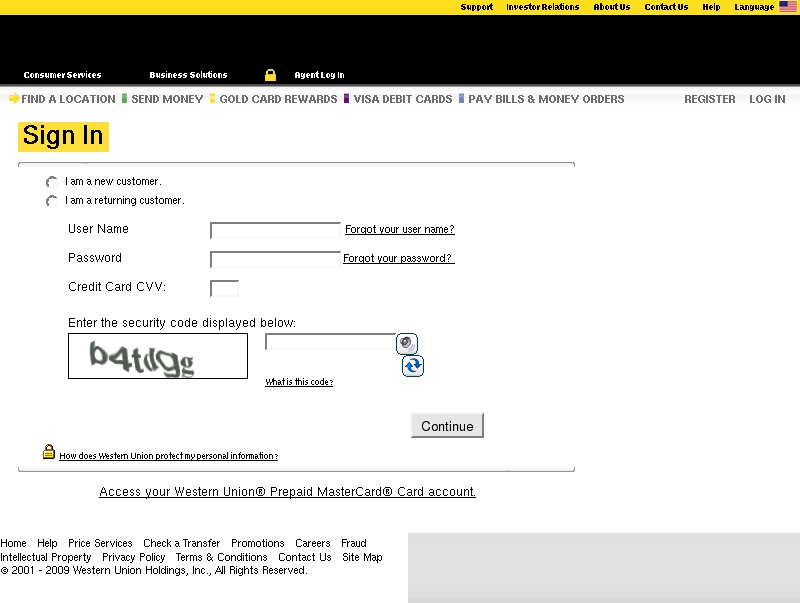Focus the User Name input field
This screenshot has width=800, height=603.
click(275, 230)
